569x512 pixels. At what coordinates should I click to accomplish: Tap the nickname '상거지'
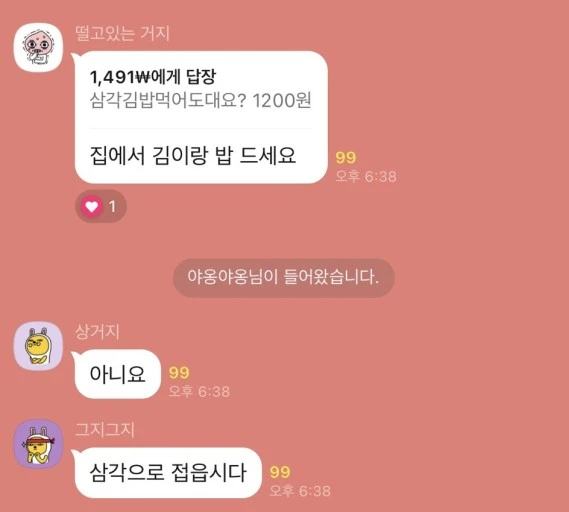97,332
